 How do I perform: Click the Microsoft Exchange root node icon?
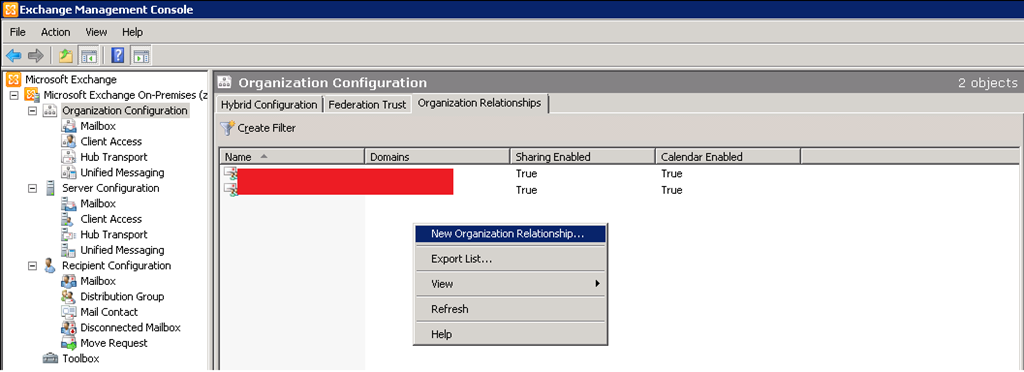(x=13, y=80)
